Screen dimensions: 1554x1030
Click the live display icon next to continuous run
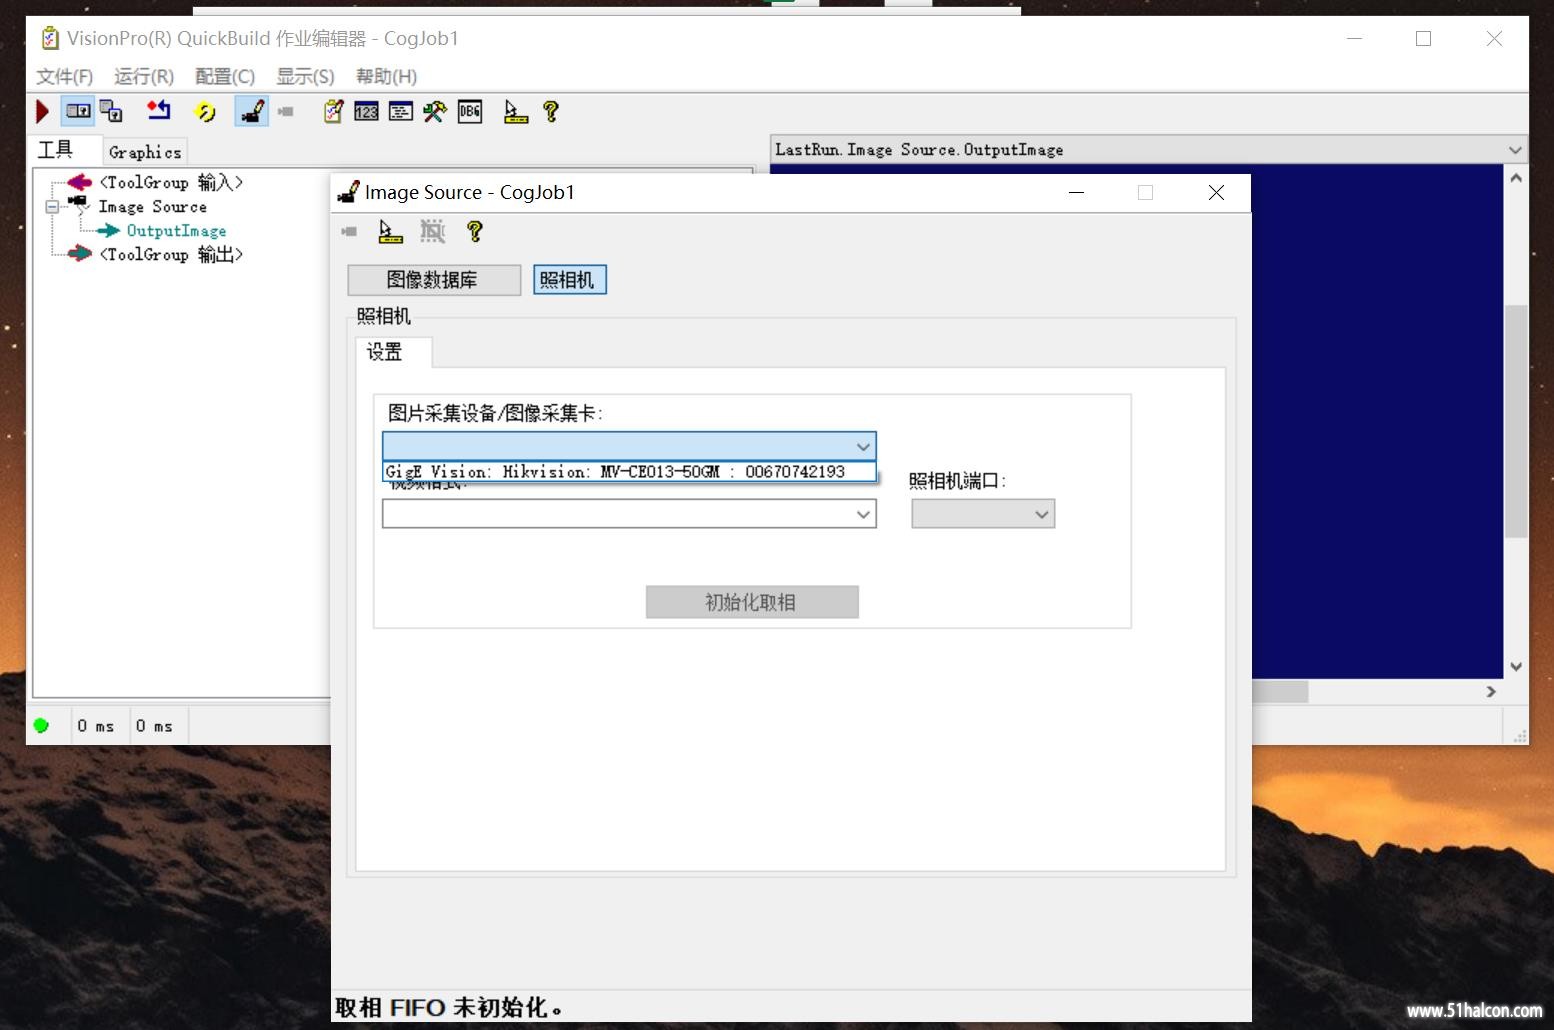[111, 112]
